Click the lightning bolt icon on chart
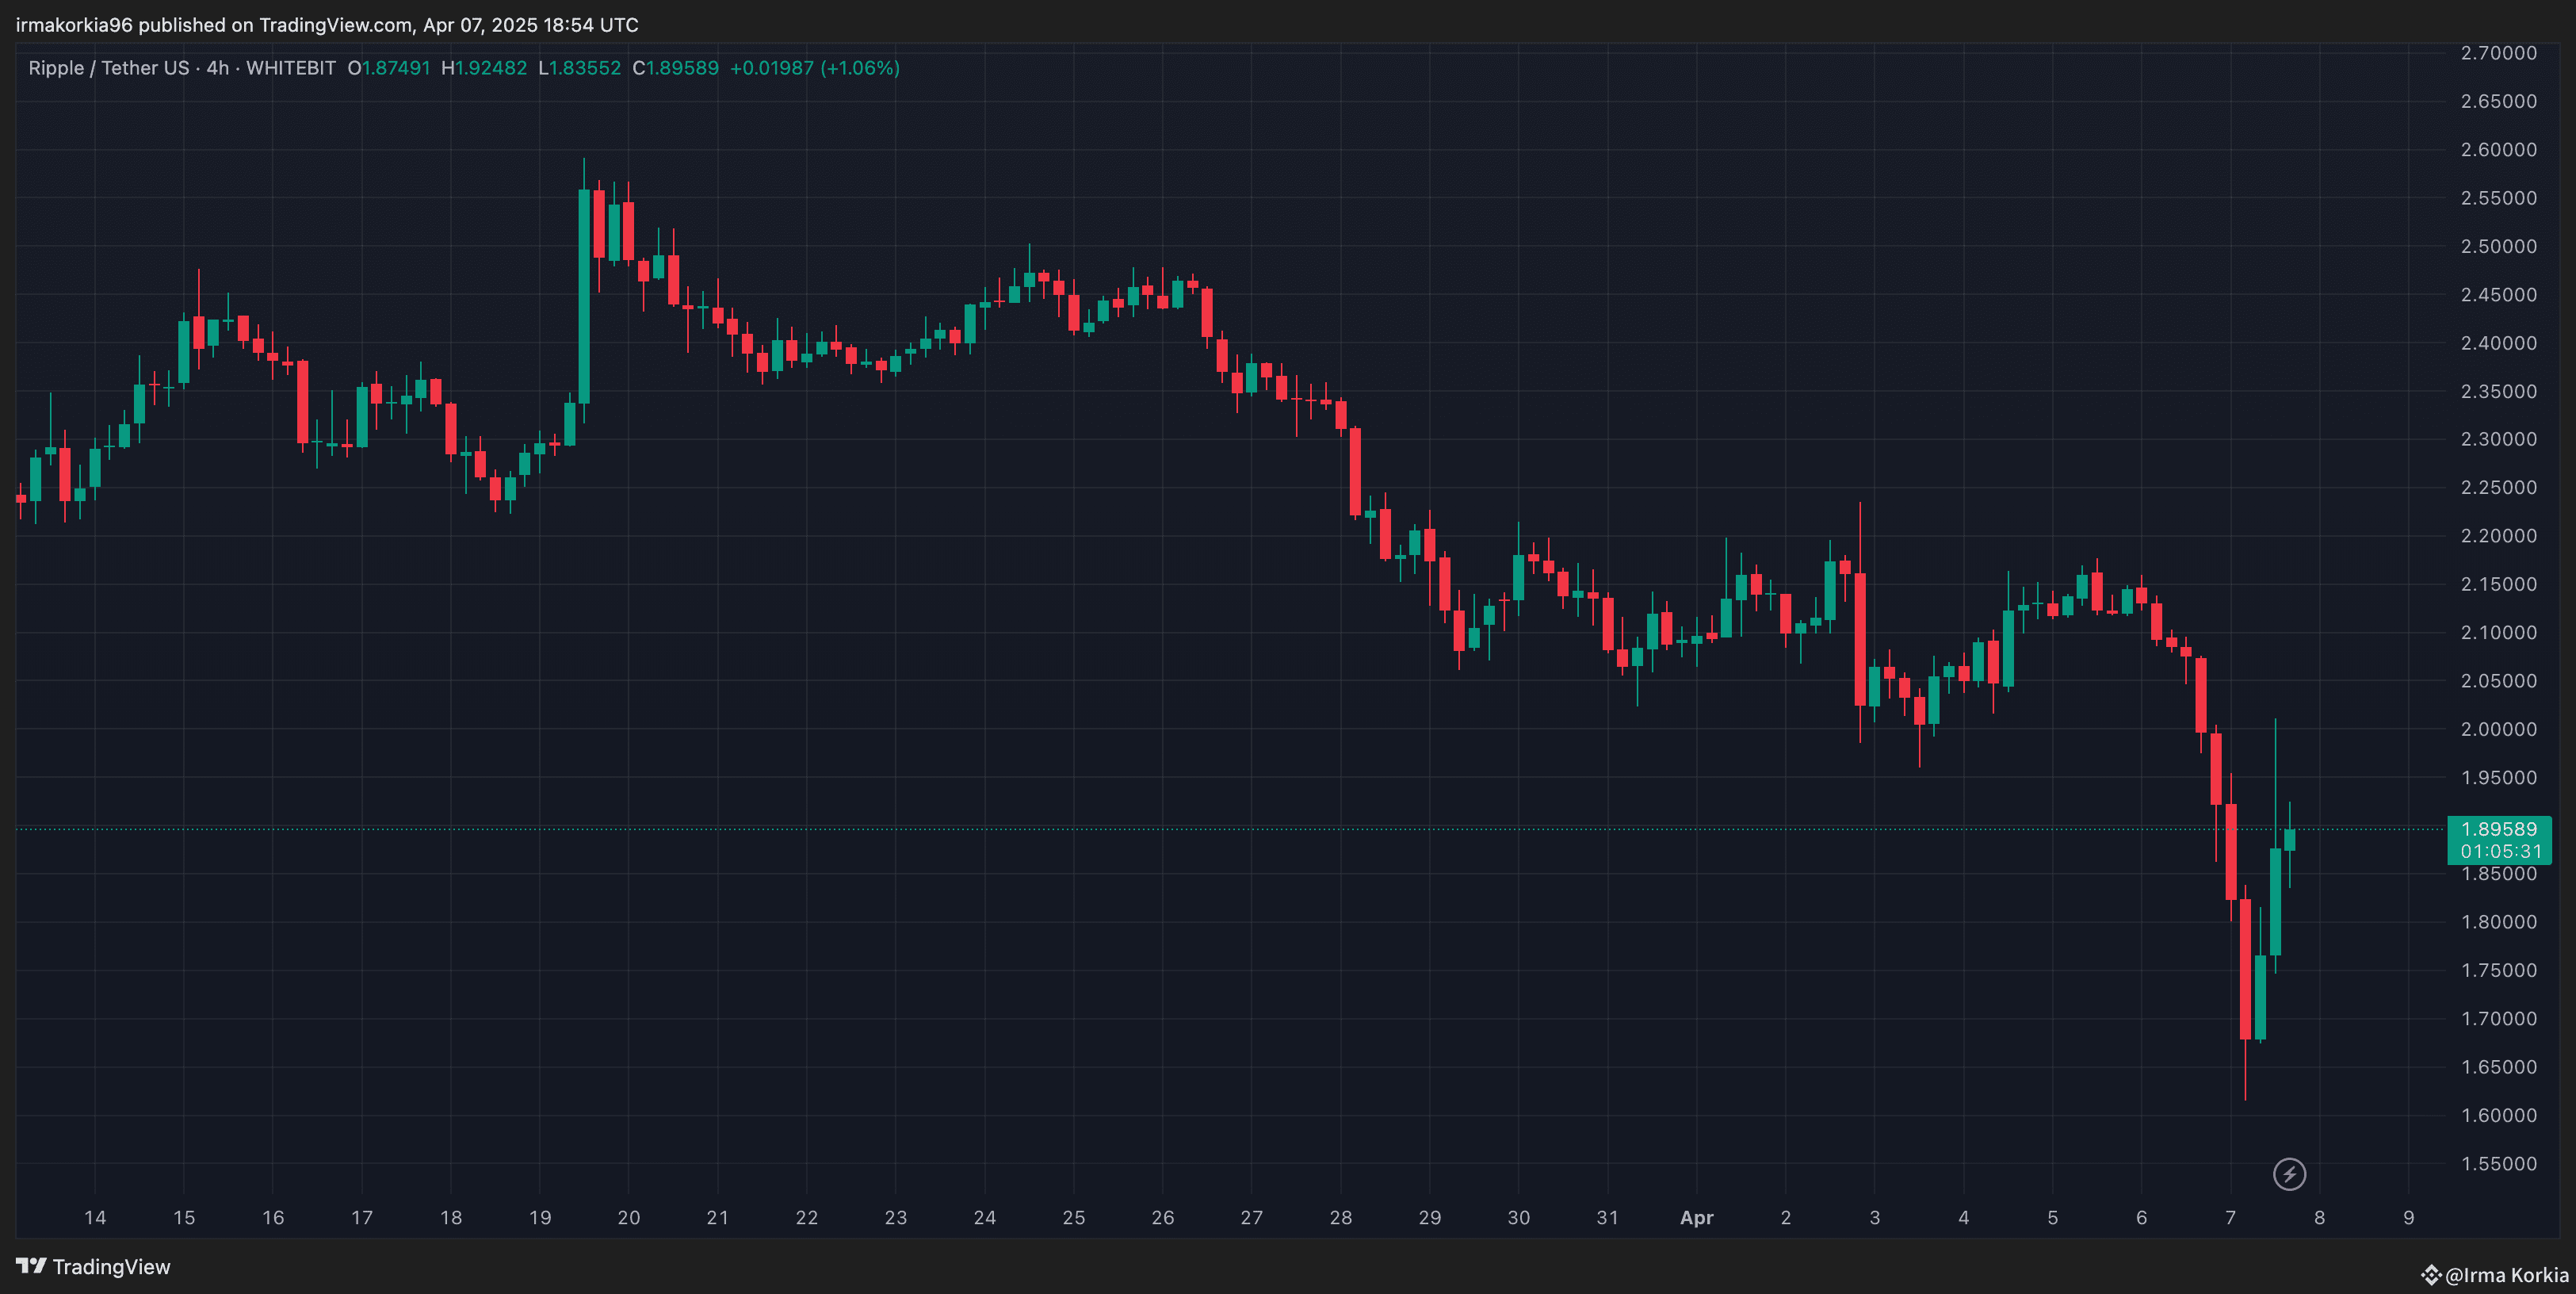This screenshot has width=2576, height=1294. coord(2289,1174)
